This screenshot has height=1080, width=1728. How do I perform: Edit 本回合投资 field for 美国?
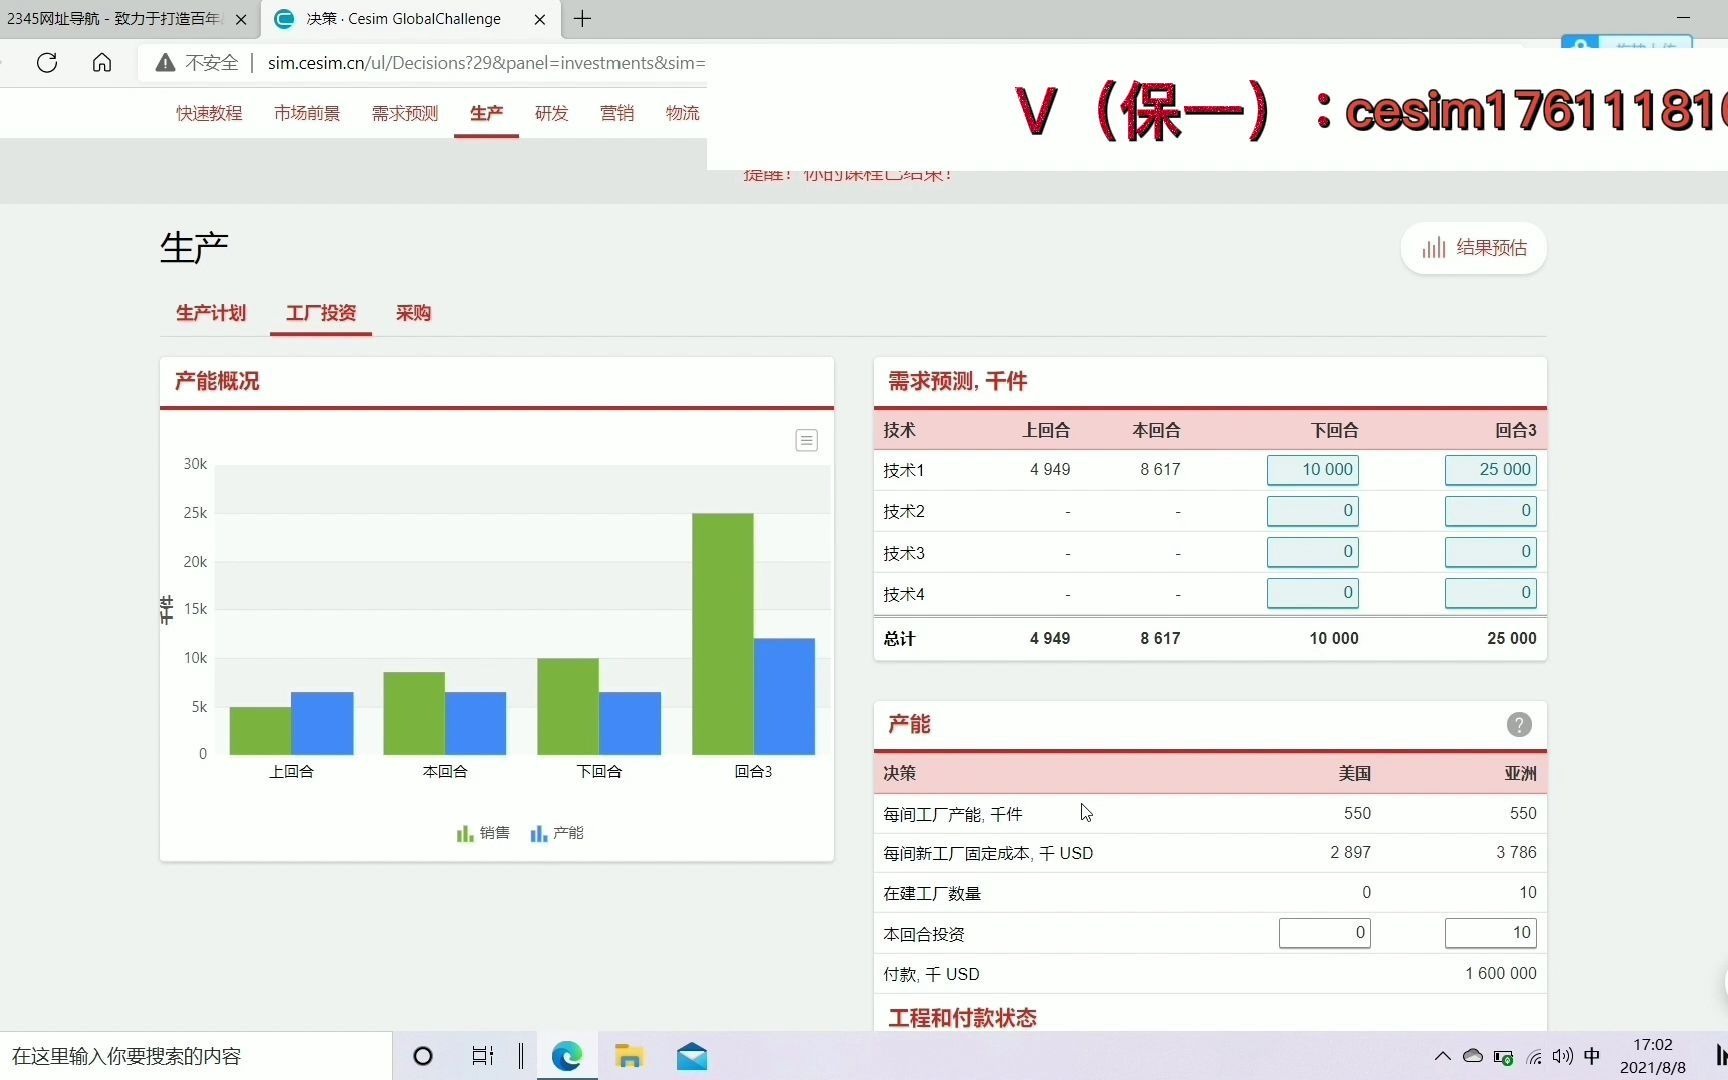(1324, 933)
